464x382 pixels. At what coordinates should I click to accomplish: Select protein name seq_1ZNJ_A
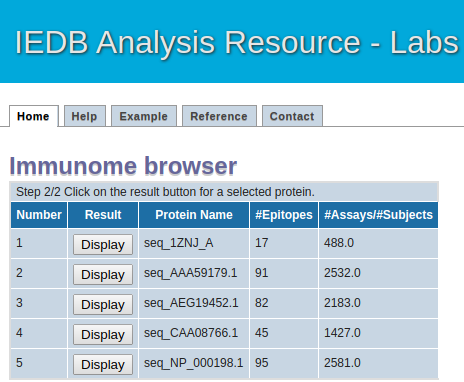[x=179, y=243]
